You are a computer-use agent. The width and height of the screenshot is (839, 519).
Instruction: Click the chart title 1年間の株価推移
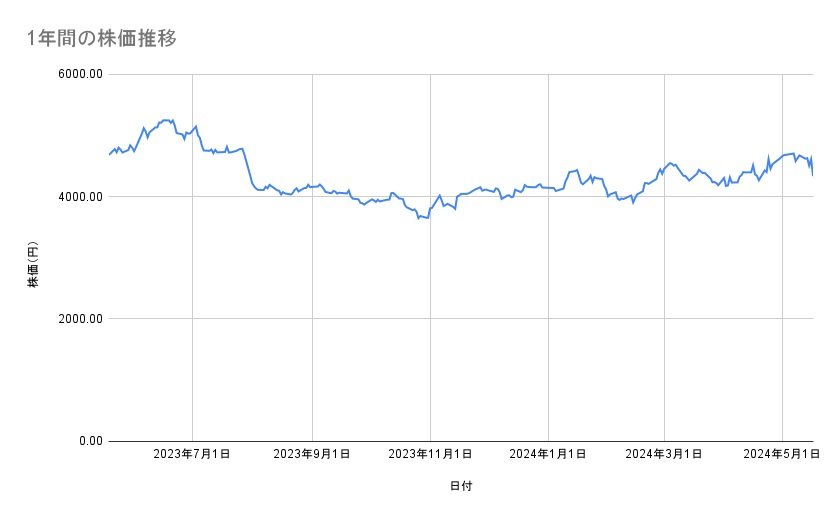[103, 38]
